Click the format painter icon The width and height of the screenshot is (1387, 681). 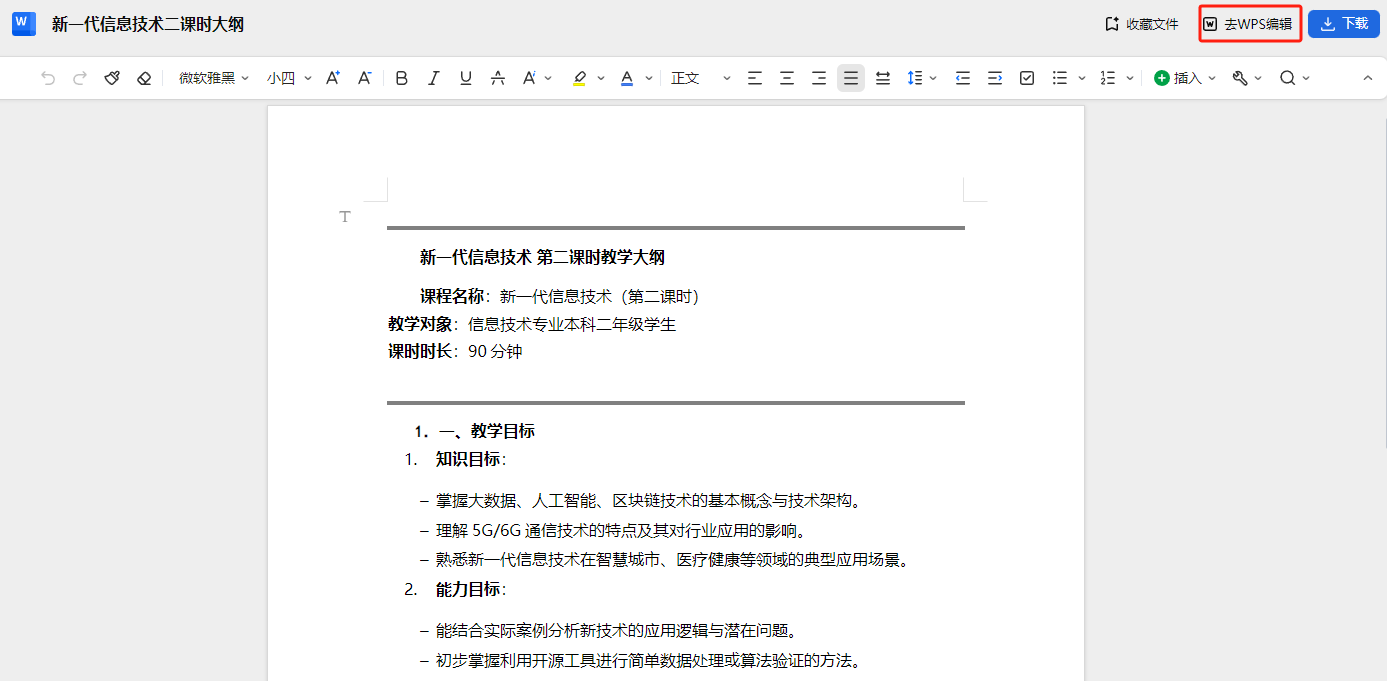pos(112,78)
